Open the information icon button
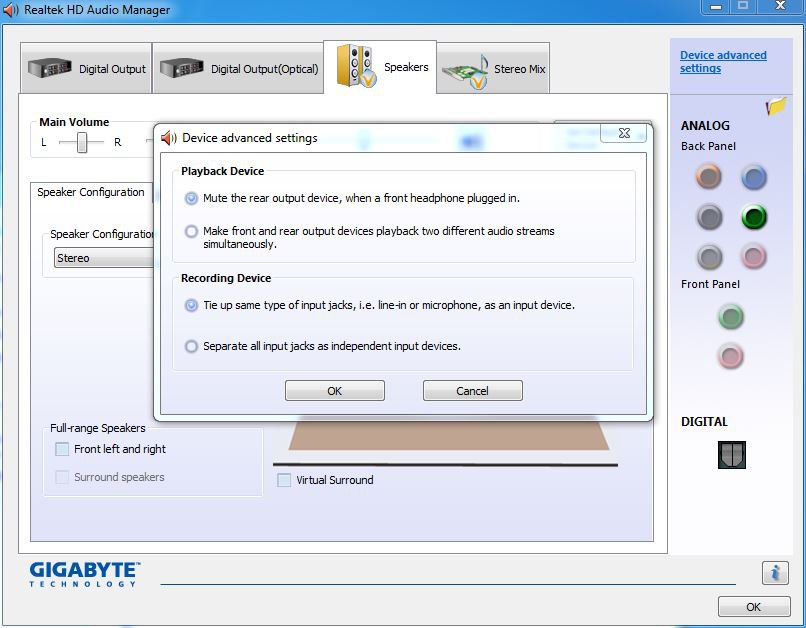806x628 pixels. pos(775,572)
